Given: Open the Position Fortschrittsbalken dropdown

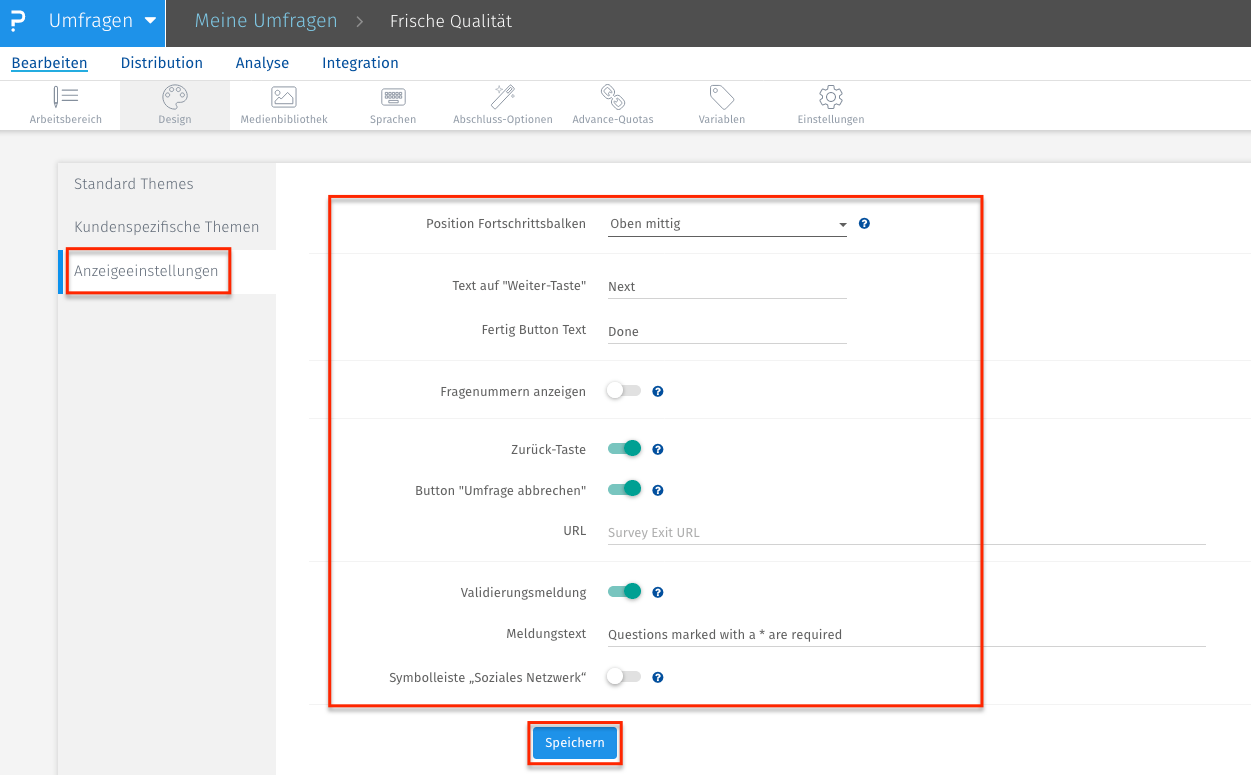Looking at the screenshot, I should (727, 223).
